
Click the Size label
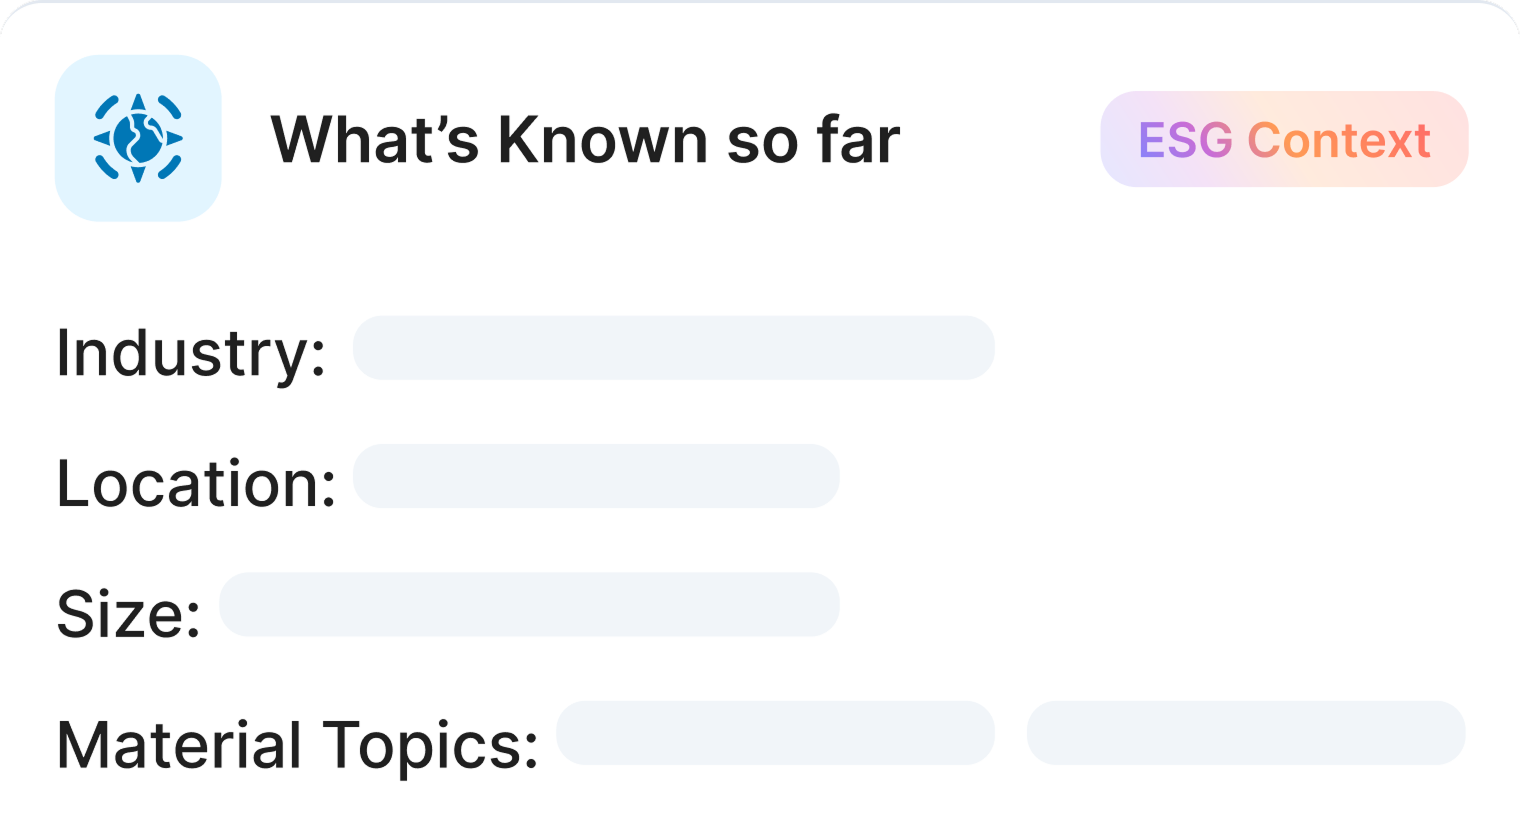(x=128, y=613)
